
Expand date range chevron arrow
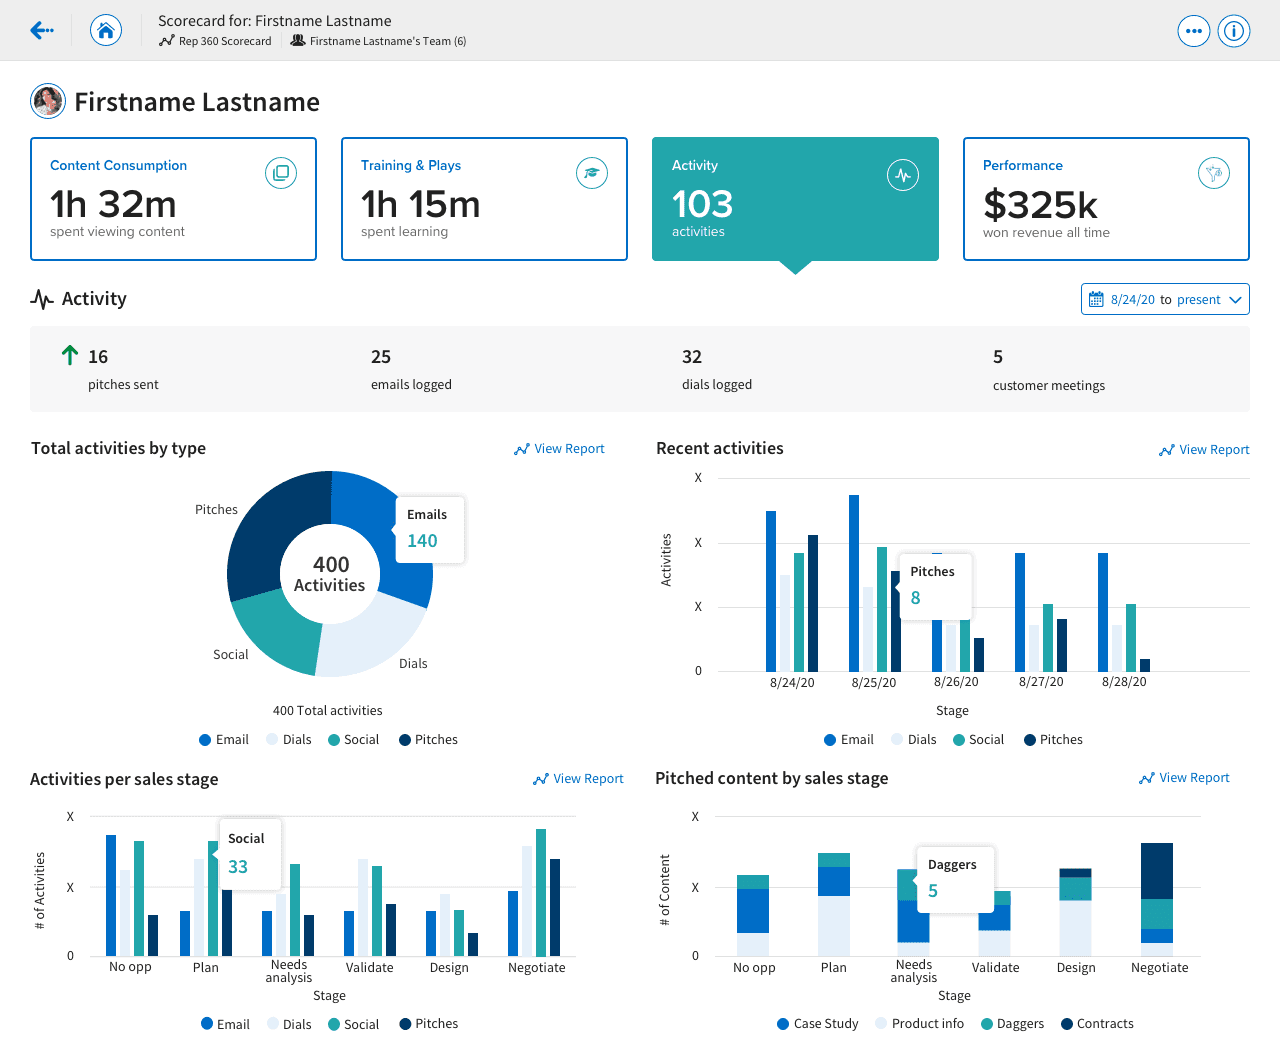tap(1235, 300)
